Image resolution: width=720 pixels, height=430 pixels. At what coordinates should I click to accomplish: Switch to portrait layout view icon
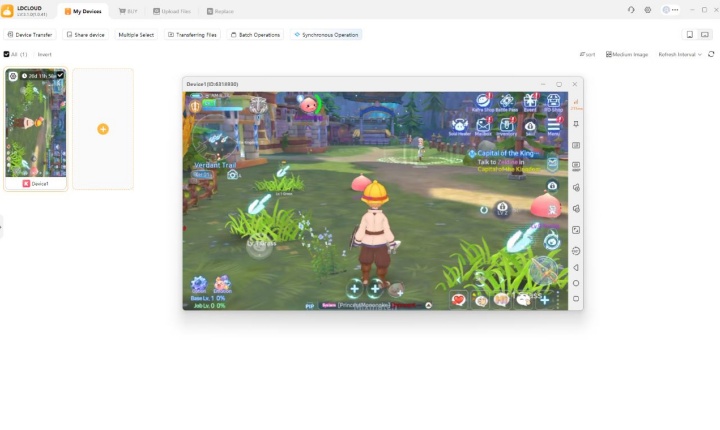click(689, 34)
